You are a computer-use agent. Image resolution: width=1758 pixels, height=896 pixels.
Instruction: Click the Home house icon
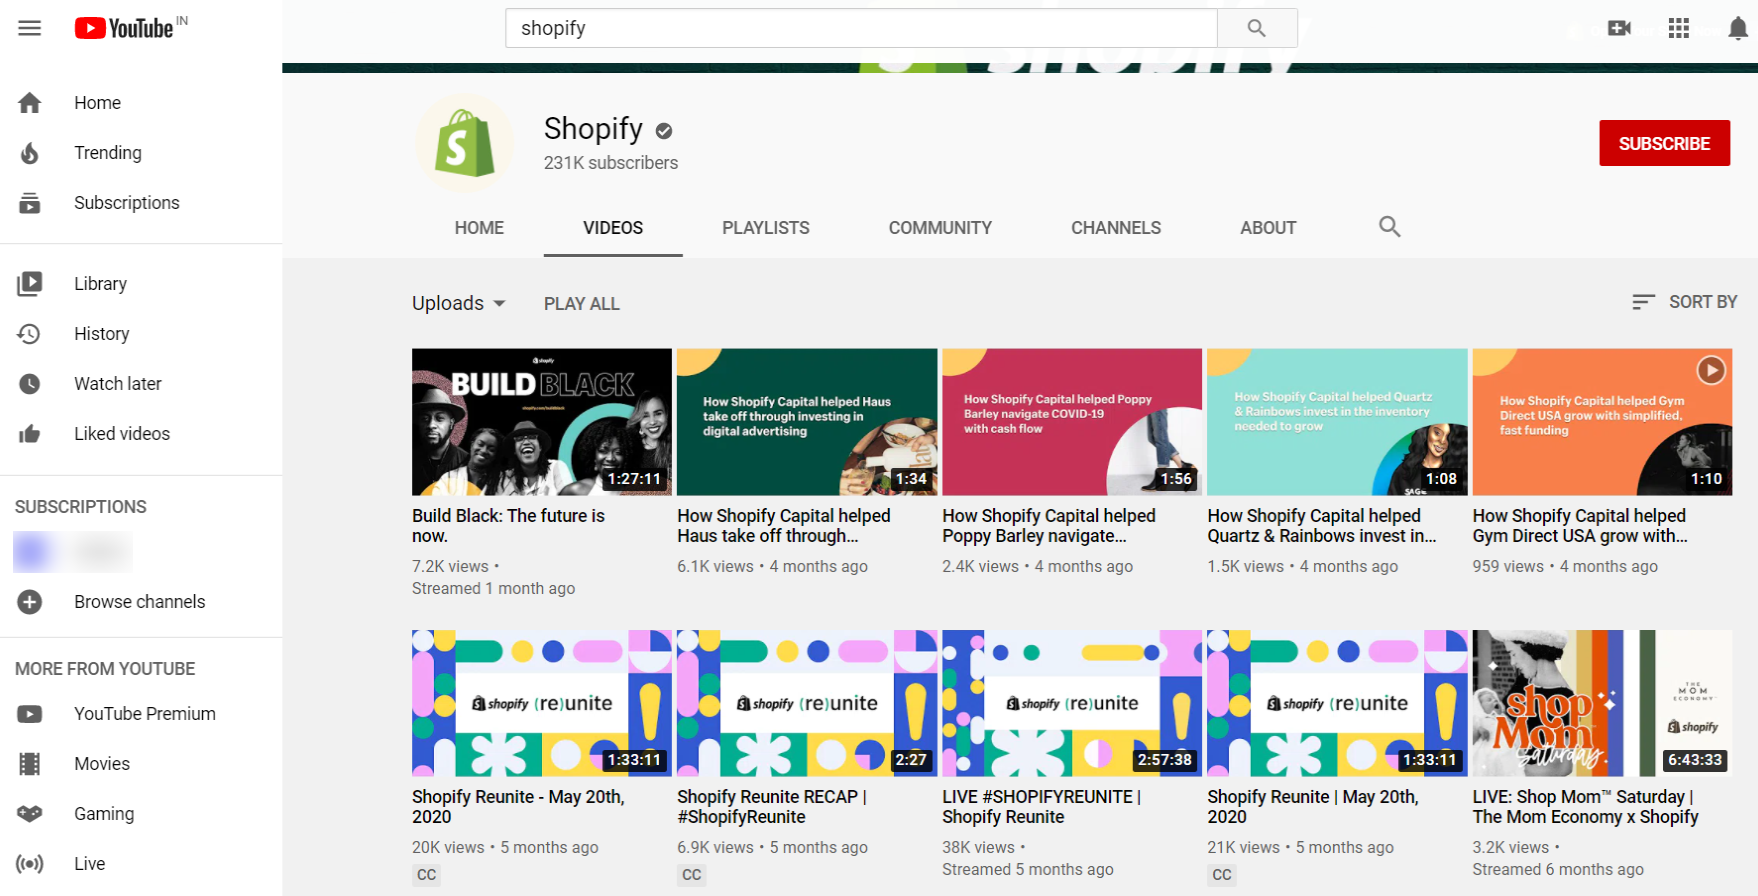pos(30,103)
